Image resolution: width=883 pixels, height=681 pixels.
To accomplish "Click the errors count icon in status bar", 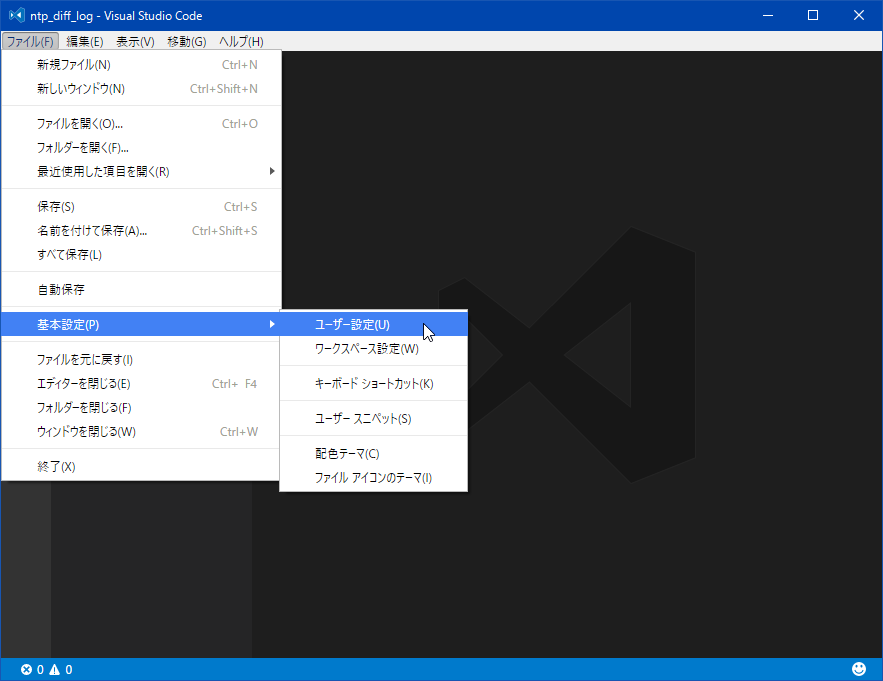I will tap(26, 669).
